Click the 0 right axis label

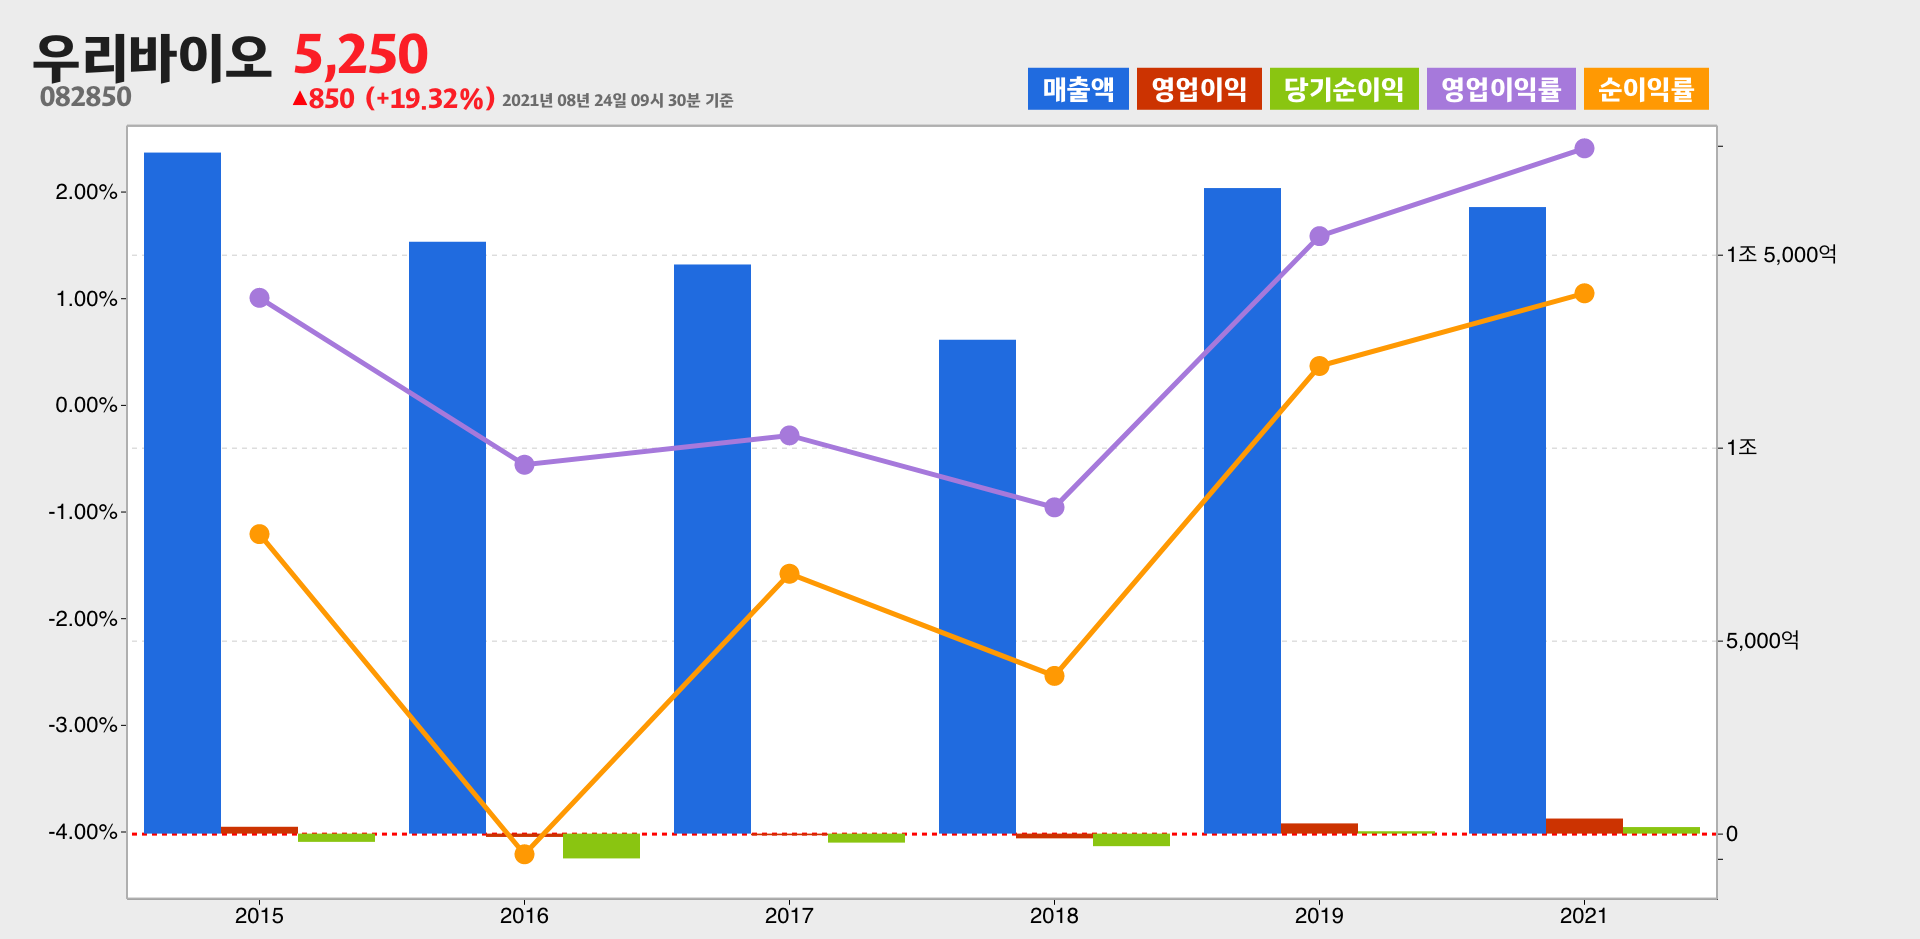(x=1732, y=834)
